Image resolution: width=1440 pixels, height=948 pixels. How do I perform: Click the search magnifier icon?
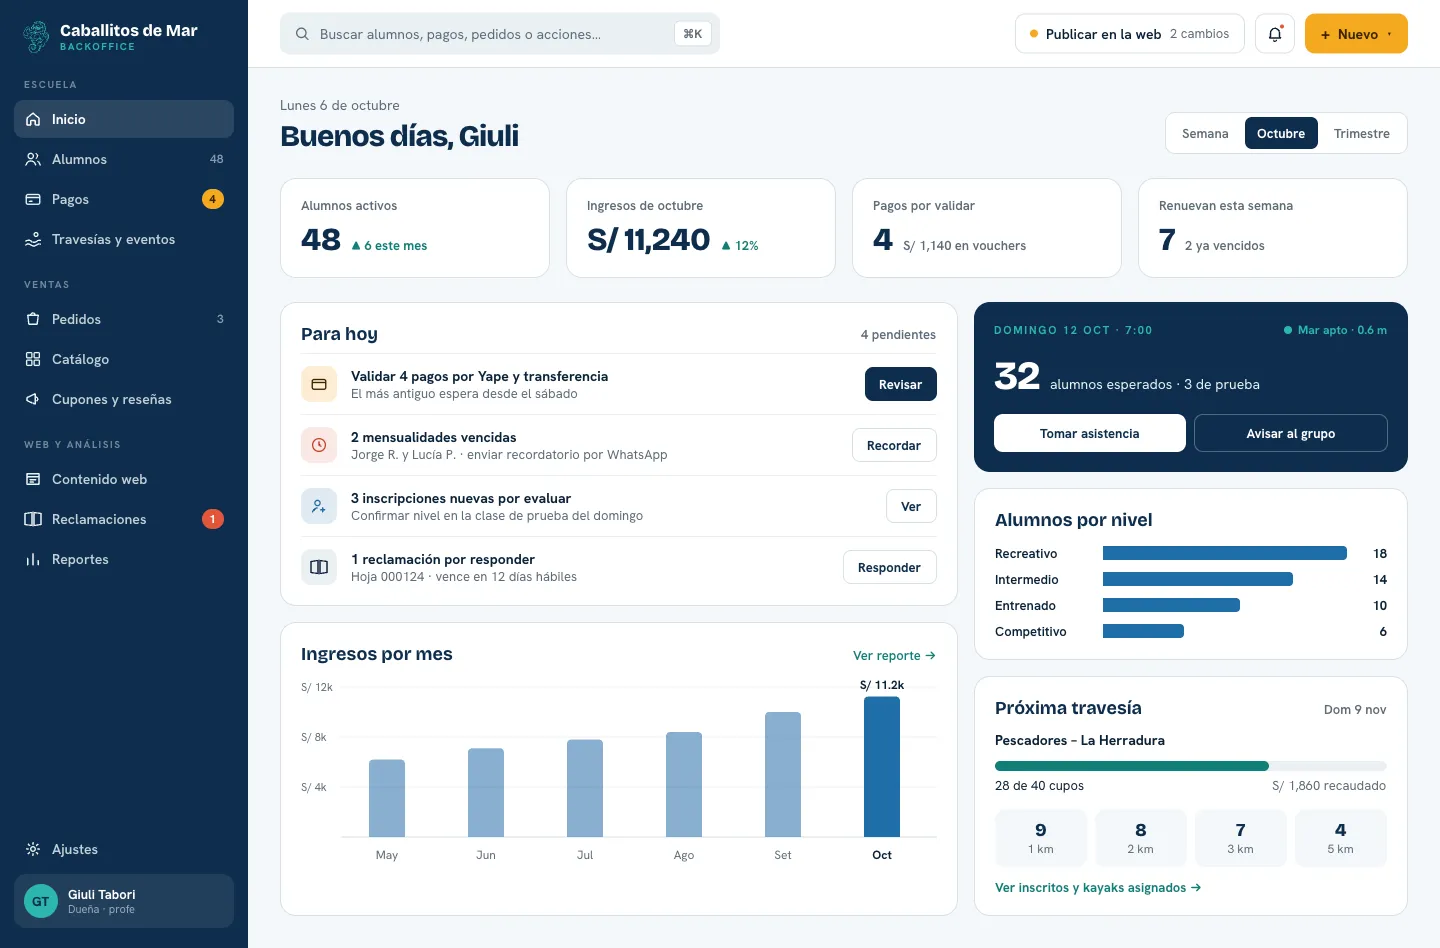(302, 34)
